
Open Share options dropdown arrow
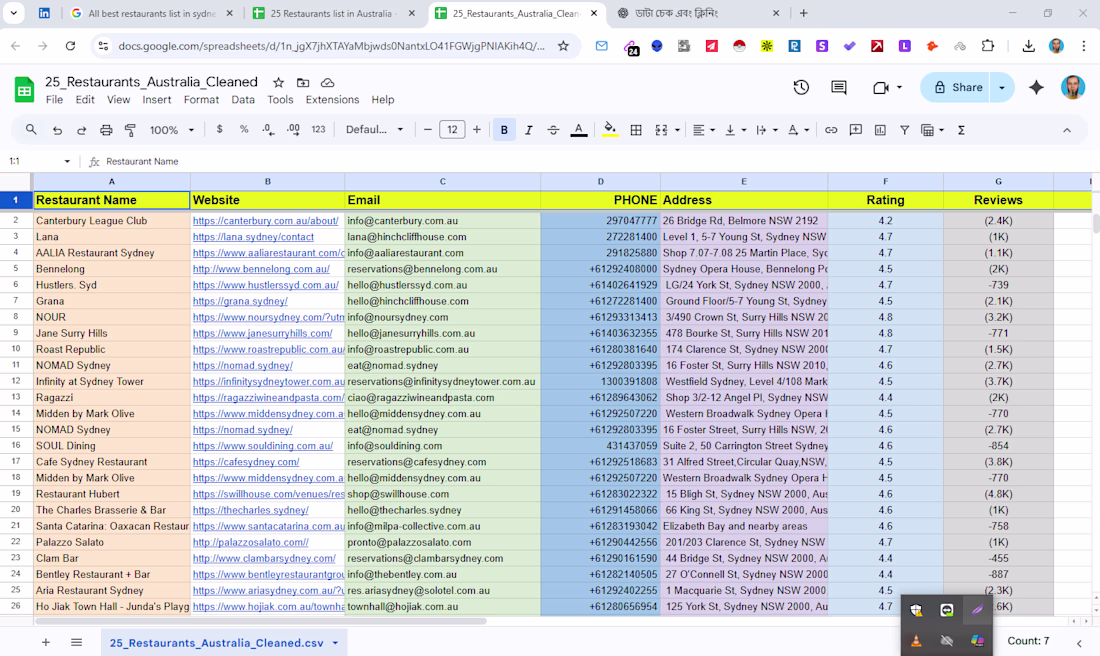pyautogui.click(x=1002, y=88)
